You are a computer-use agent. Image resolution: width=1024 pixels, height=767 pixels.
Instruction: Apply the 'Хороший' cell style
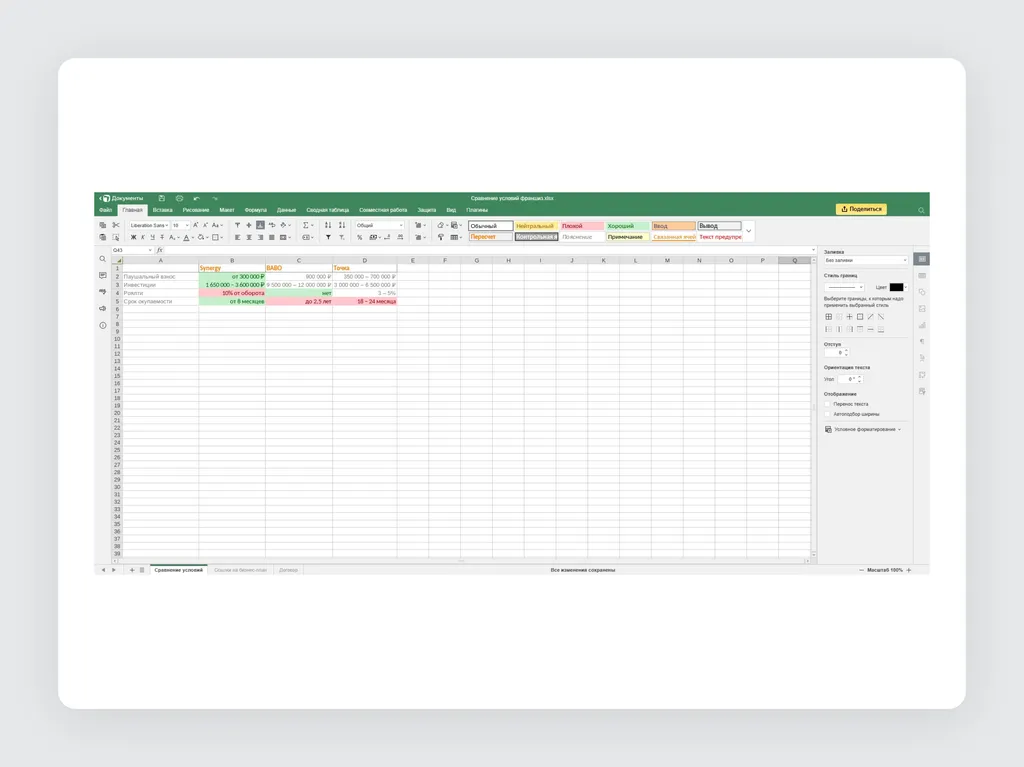(x=628, y=225)
